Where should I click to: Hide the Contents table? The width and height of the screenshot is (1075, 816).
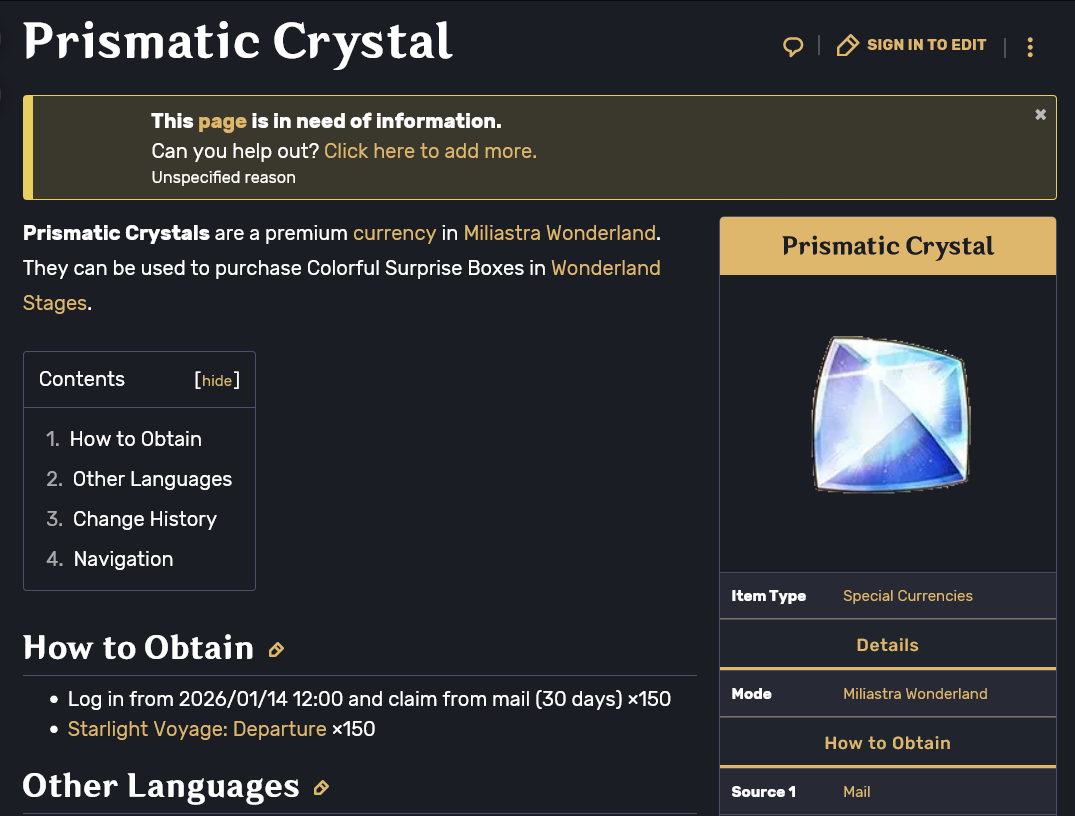(217, 380)
